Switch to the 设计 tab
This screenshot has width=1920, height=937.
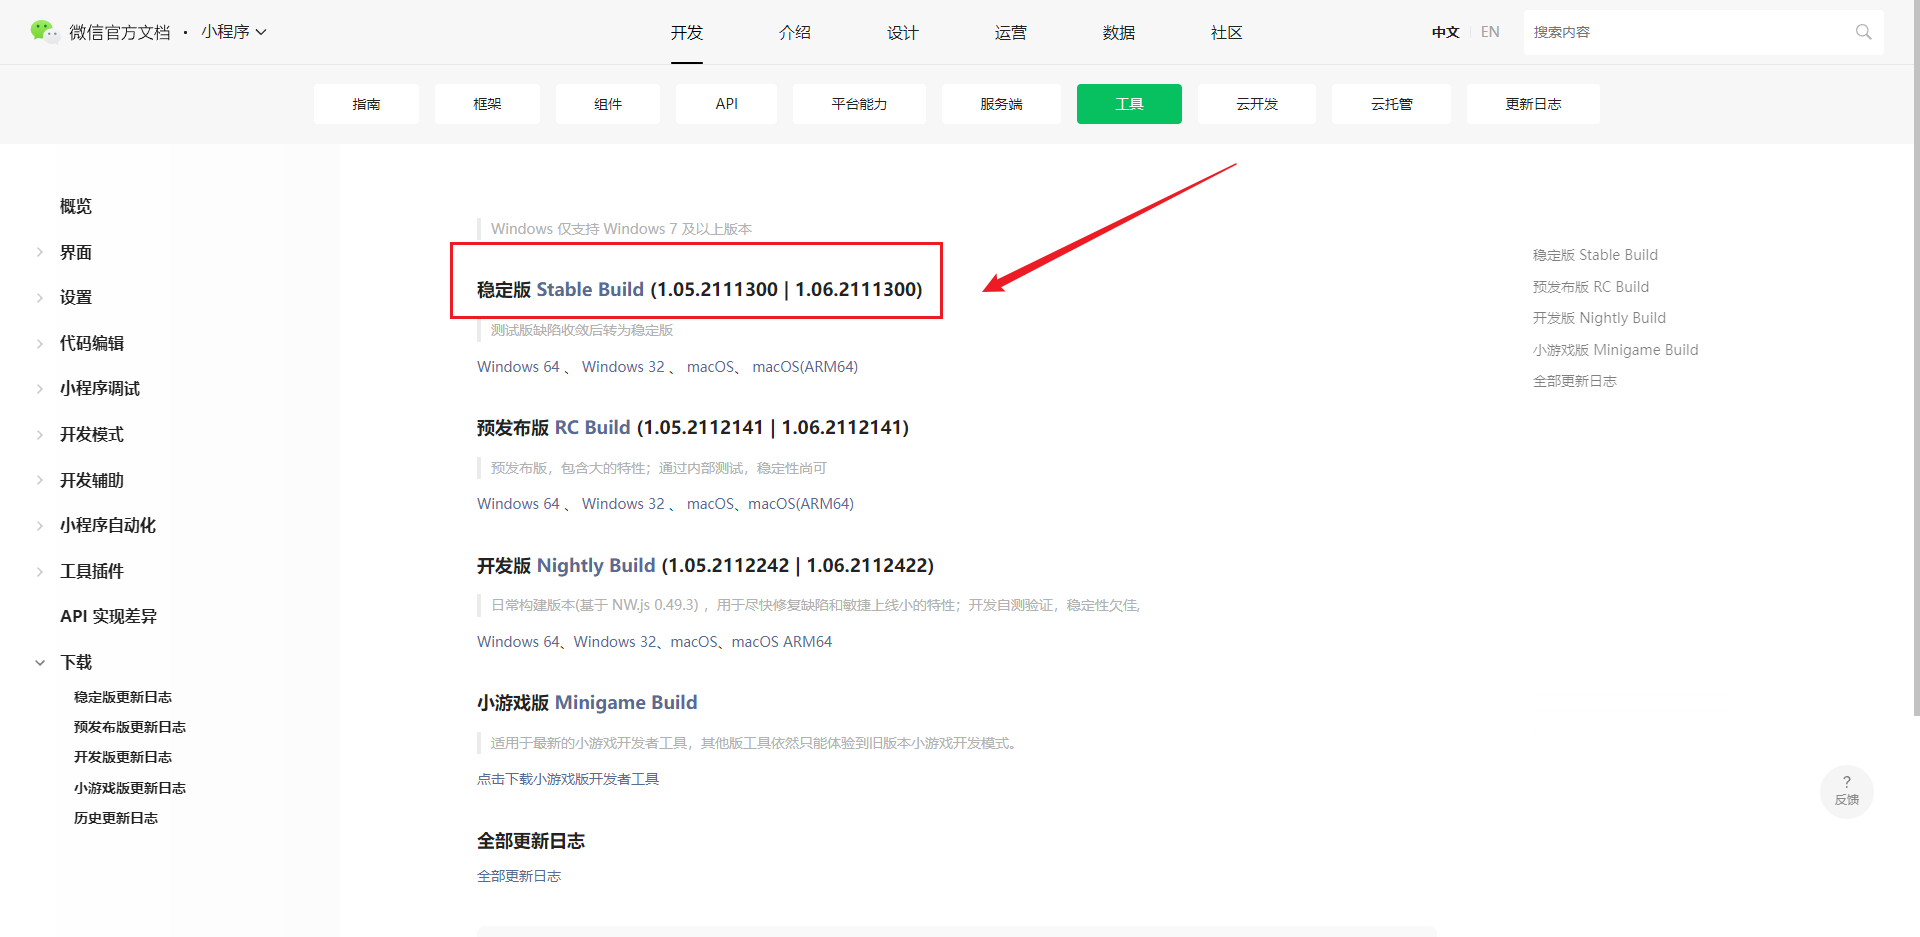(902, 32)
